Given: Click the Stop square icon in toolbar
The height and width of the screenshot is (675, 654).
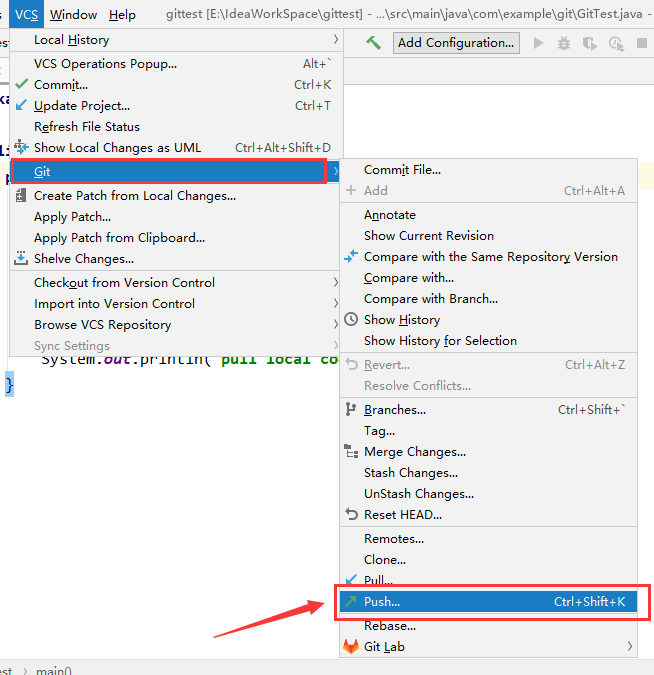Looking at the screenshot, I should point(642,43).
